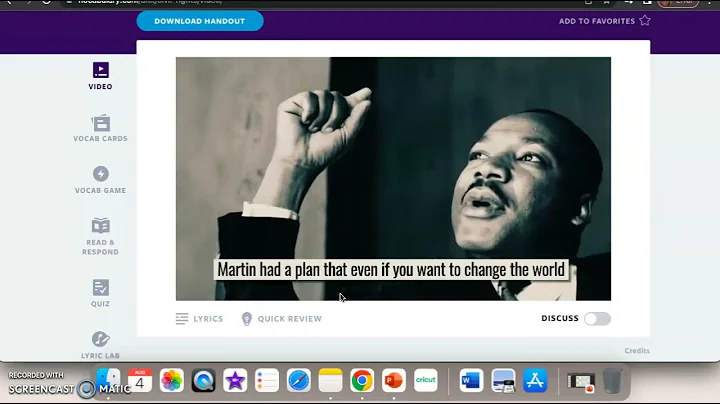
Task: Open Reminders from the dock
Action: click(267, 381)
